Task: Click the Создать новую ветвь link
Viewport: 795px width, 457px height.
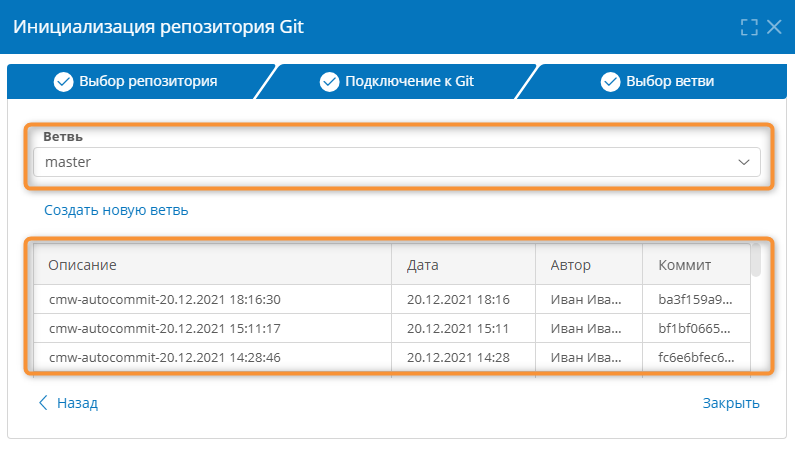Action: tap(116, 210)
